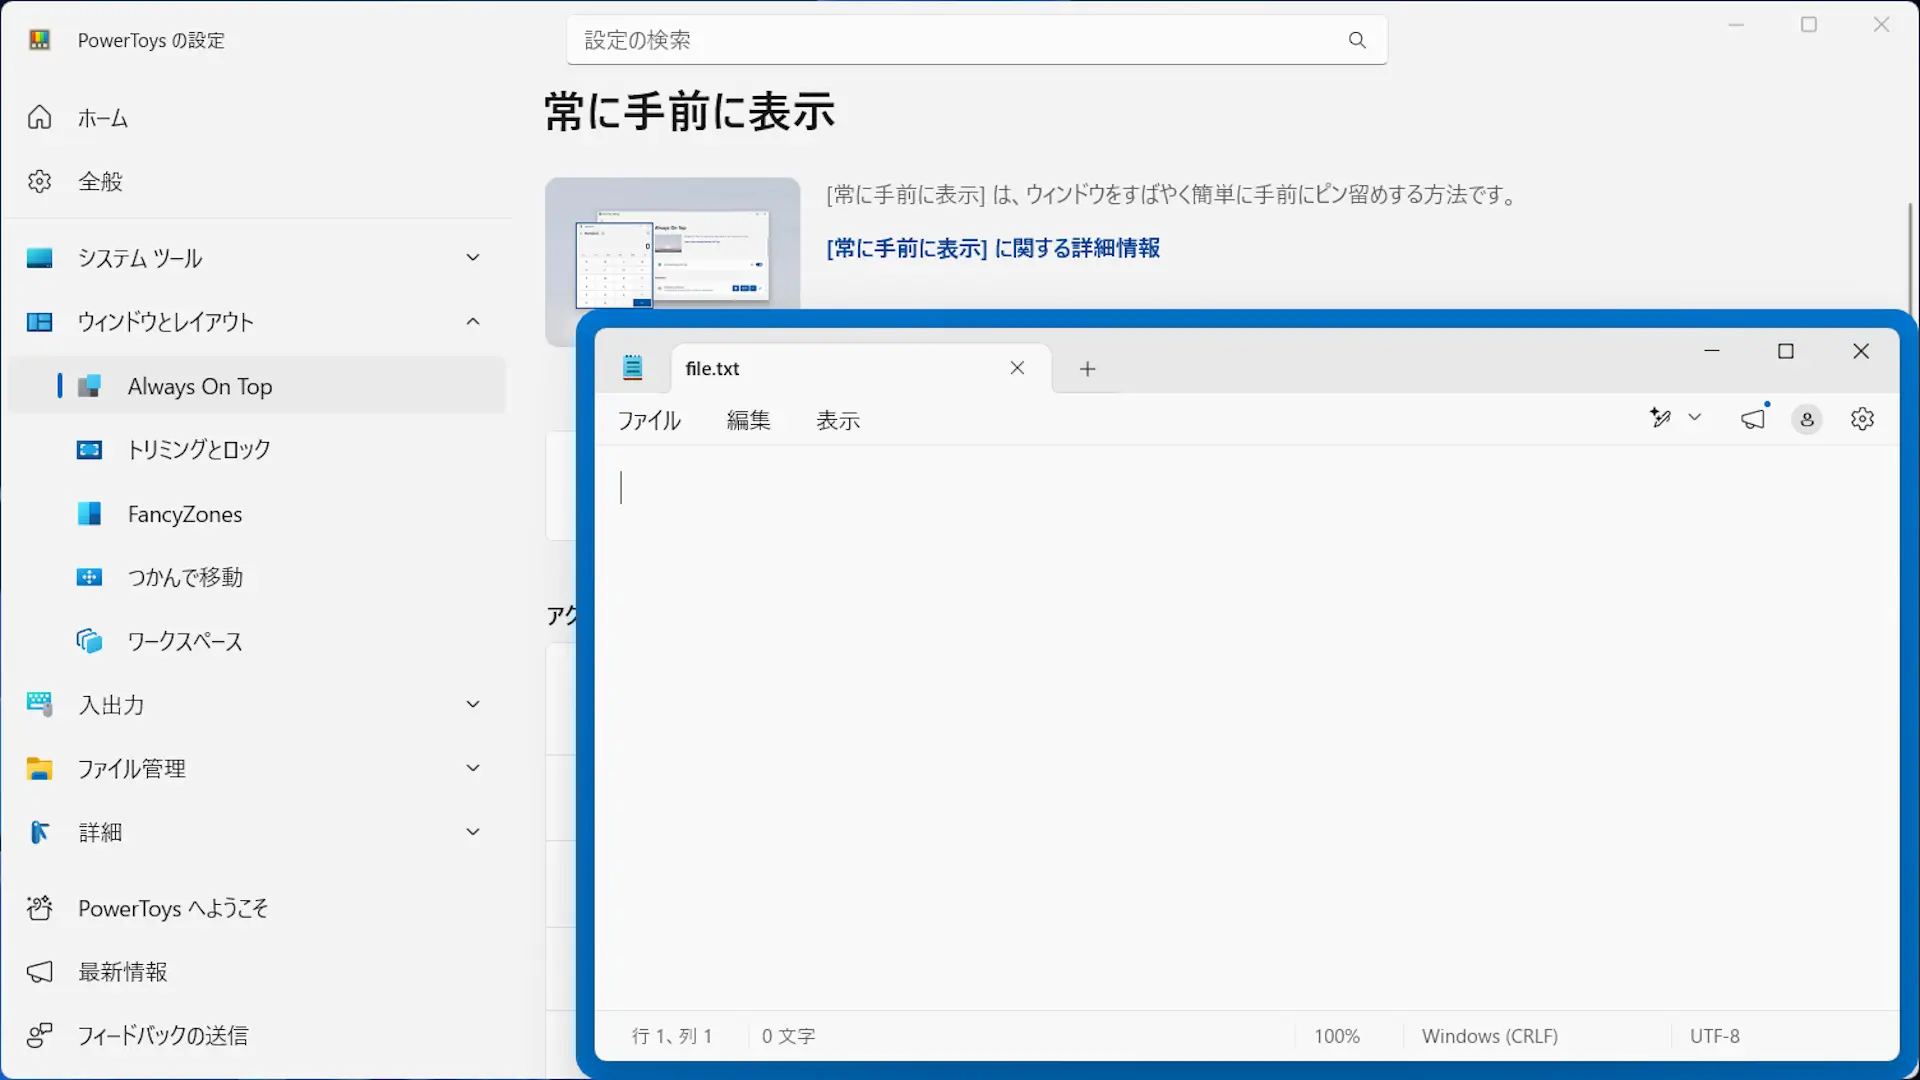1920x1080 pixels.
Task: Click the ファイル管理 folder icon
Action: pyautogui.click(x=39, y=769)
